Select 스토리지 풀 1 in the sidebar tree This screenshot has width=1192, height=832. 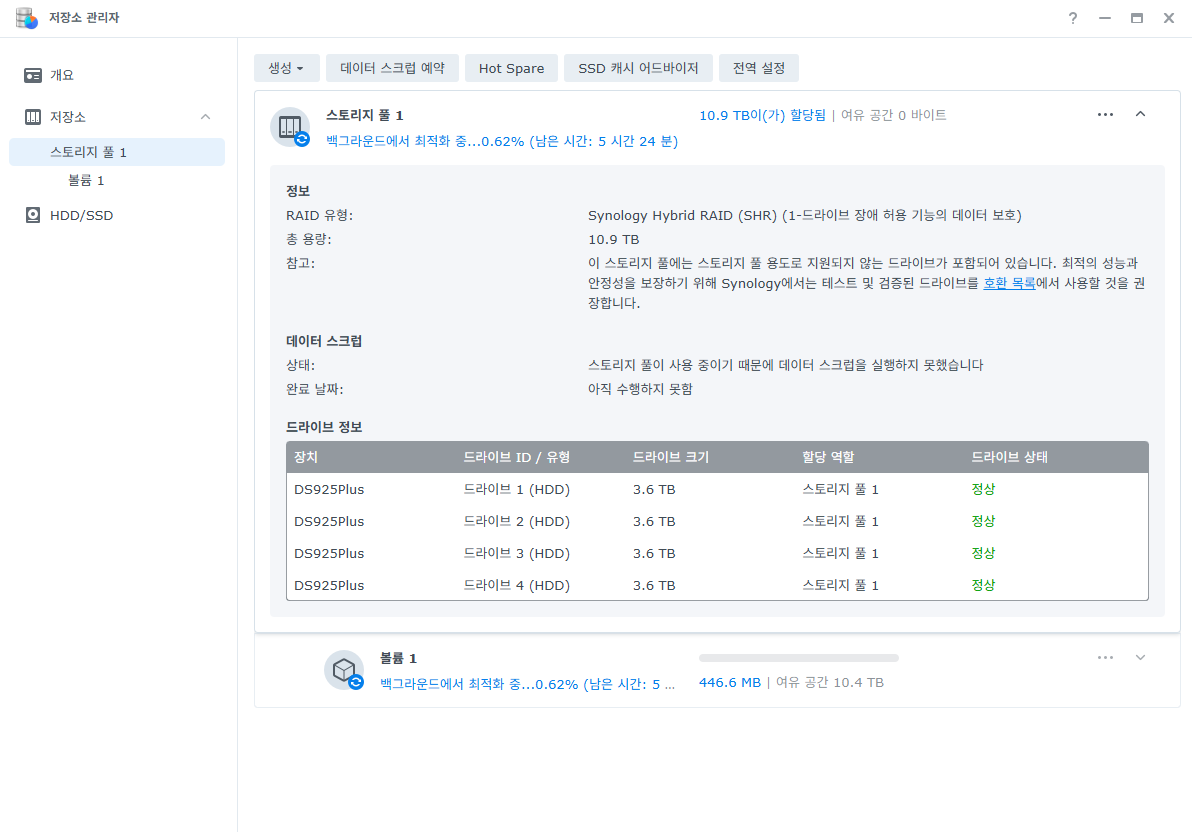pyautogui.click(x=117, y=152)
